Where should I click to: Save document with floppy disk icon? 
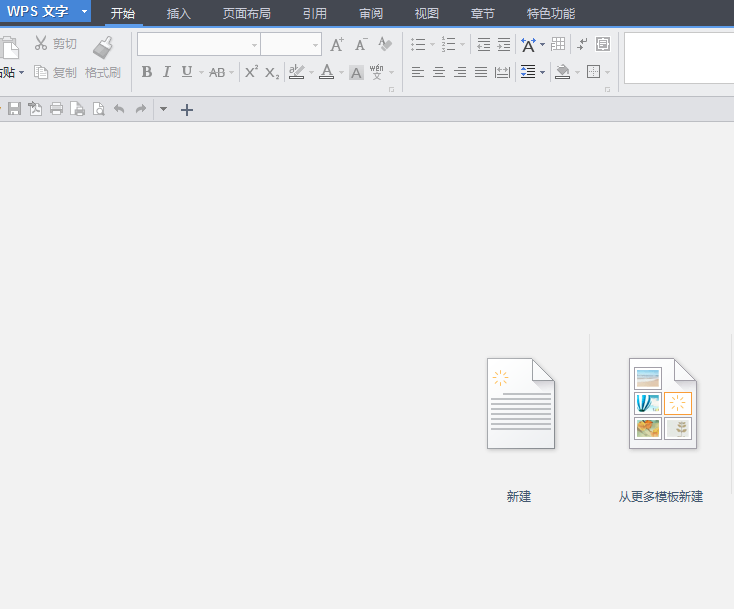click(15, 109)
